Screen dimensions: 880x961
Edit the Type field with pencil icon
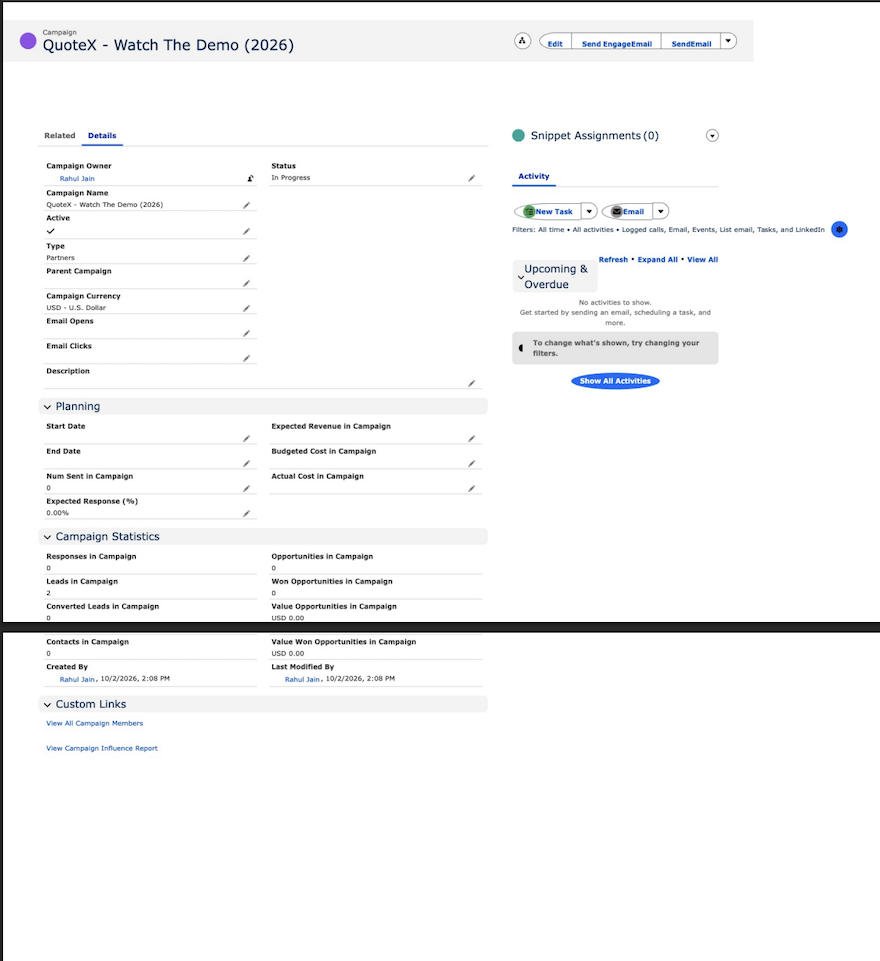(246, 258)
